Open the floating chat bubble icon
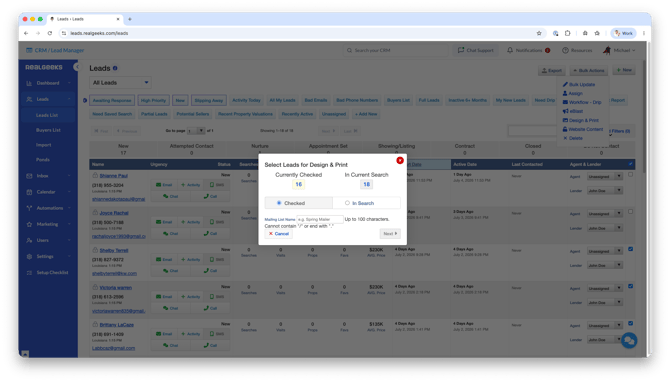Image resolution: width=670 pixels, height=382 pixels. (629, 341)
